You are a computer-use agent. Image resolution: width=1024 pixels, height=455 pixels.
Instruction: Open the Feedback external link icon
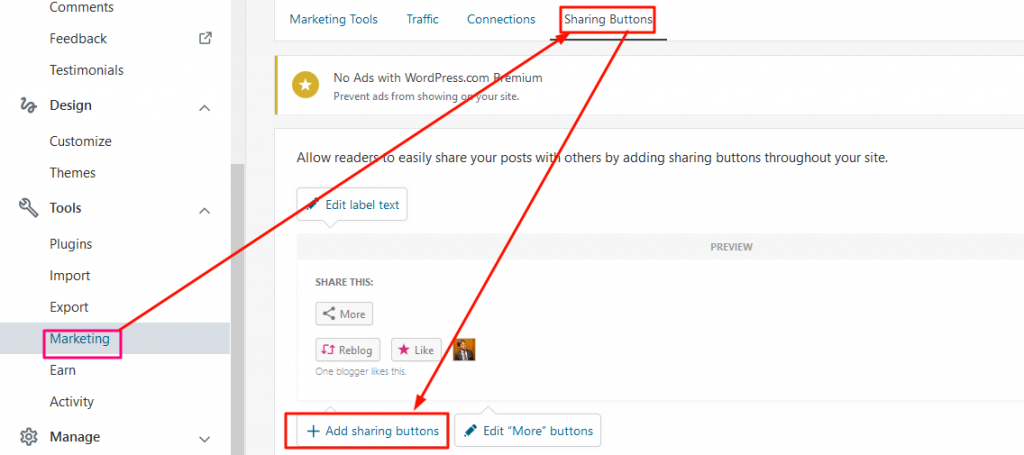(x=205, y=39)
